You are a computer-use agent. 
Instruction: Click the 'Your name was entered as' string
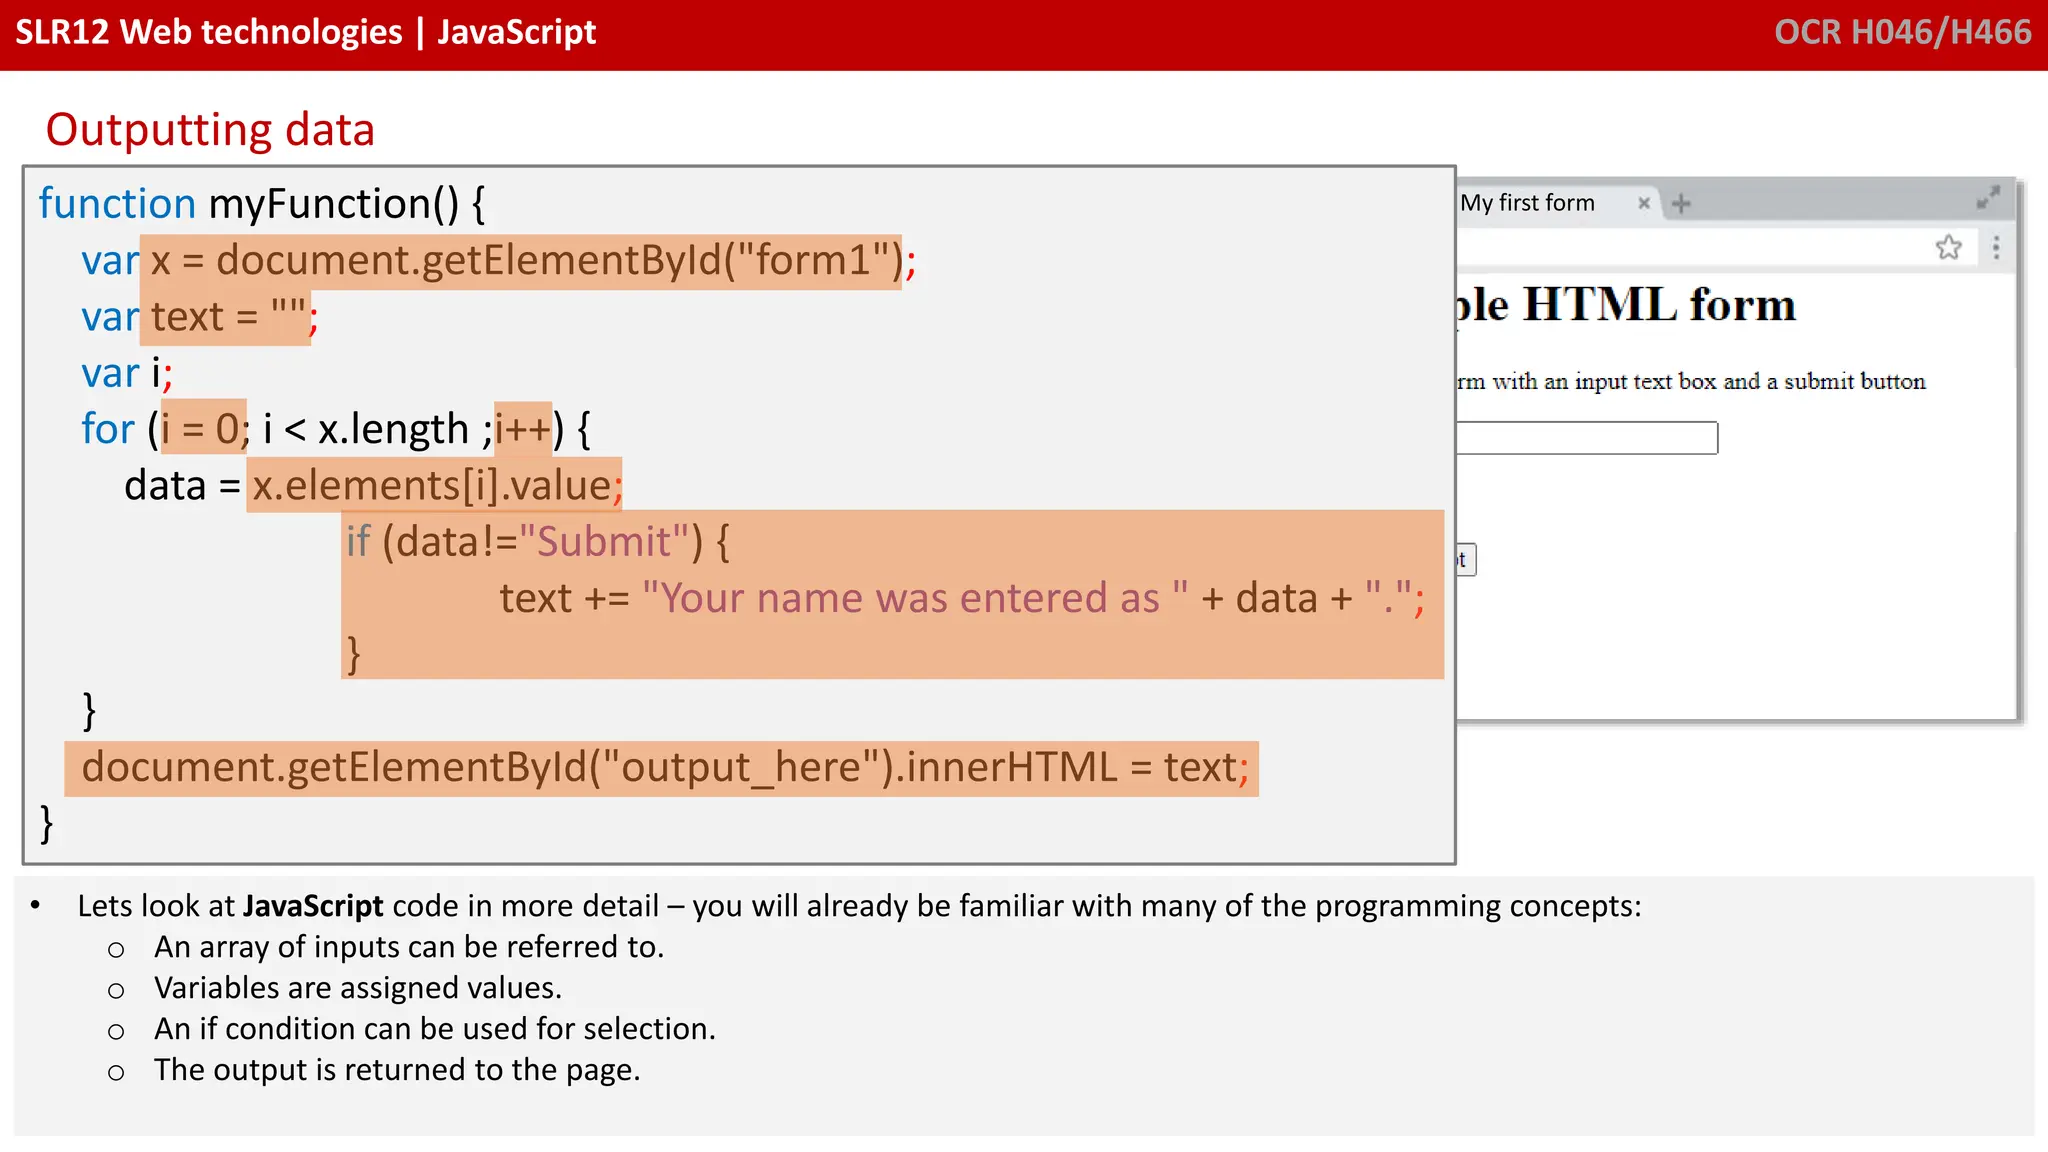click(915, 598)
